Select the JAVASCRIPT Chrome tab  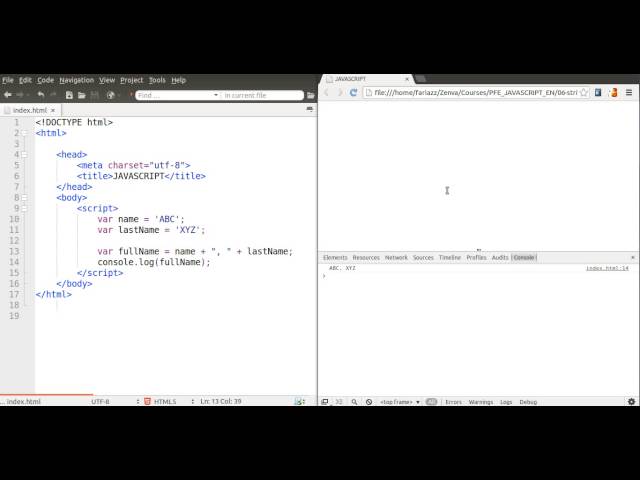(367, 79)
